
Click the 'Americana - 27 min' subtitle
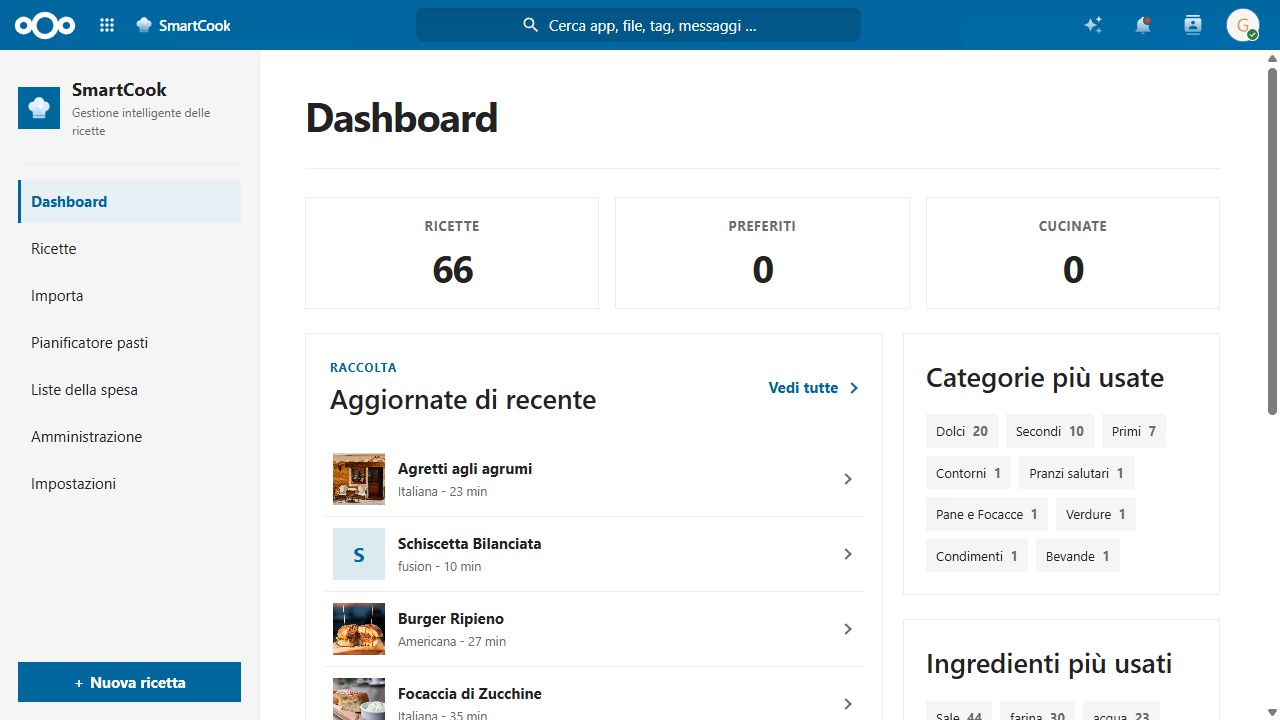[x=452, y=641]
